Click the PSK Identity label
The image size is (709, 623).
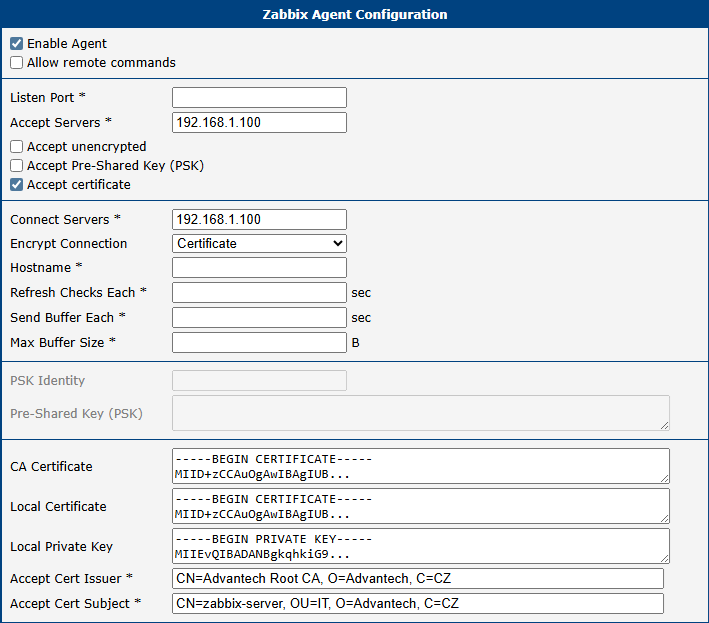click(47, 381)
